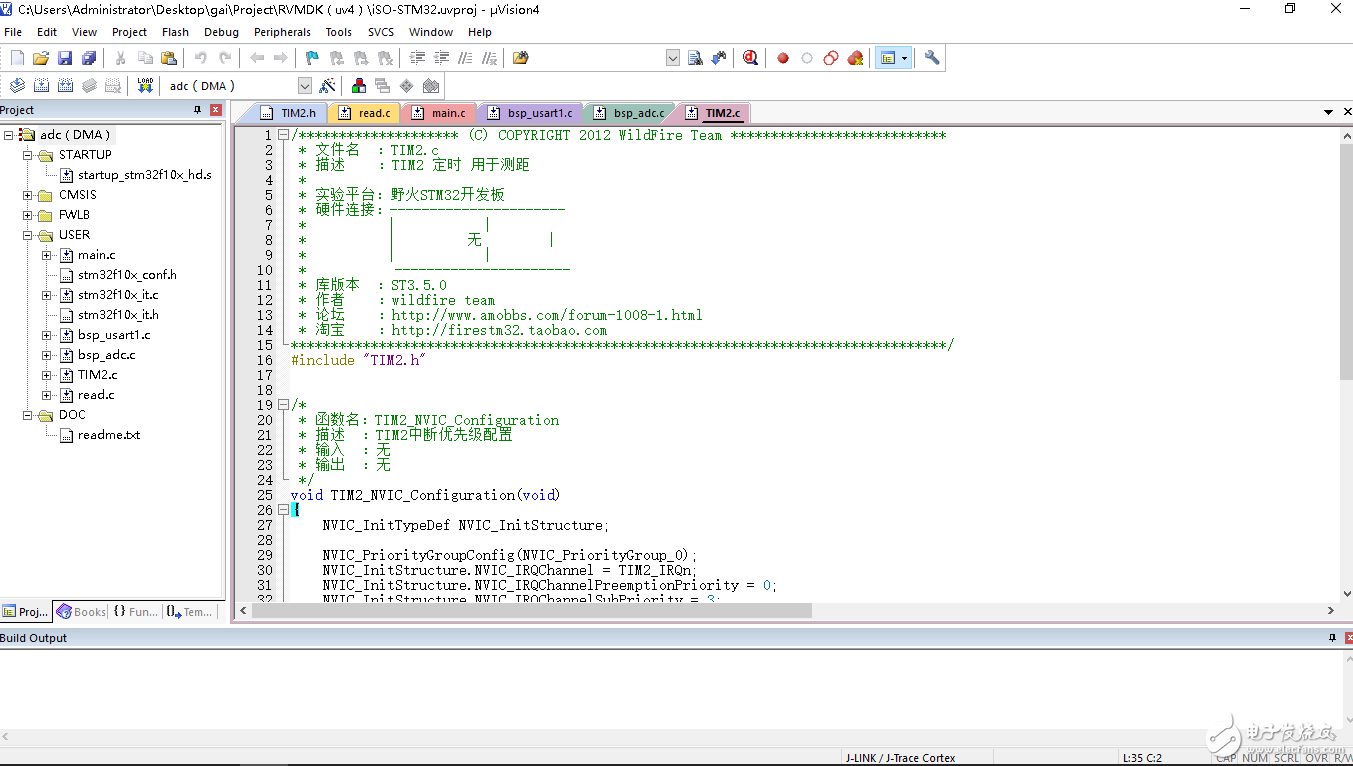This screenshot has height=766, width=1353.
Task: Select stm32f10x_conf.h in the project tree
Action: tap(127, 275)
